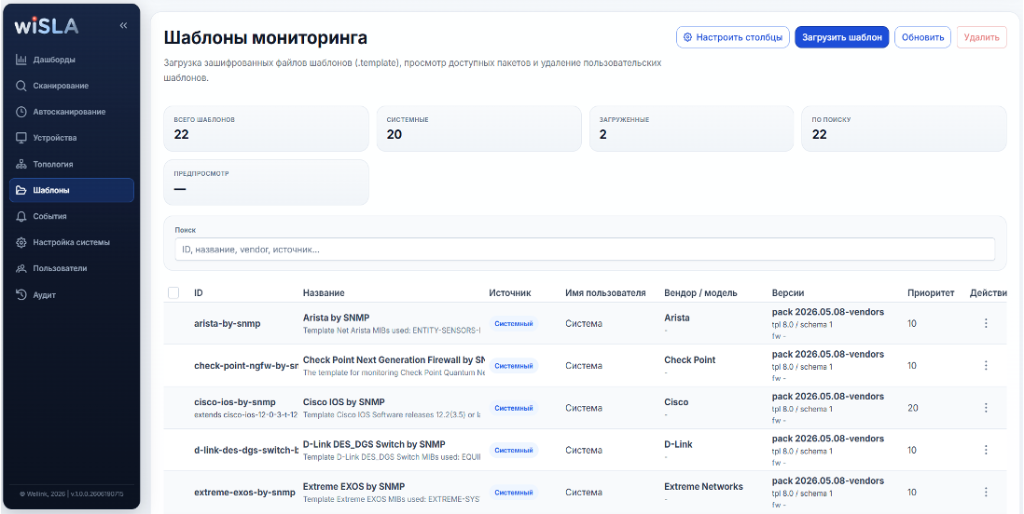This screenshot has width=1024, height=514.
Task: Click the Настройка системы gear icon
Action: pyautogui.click(x=21, y=242)
